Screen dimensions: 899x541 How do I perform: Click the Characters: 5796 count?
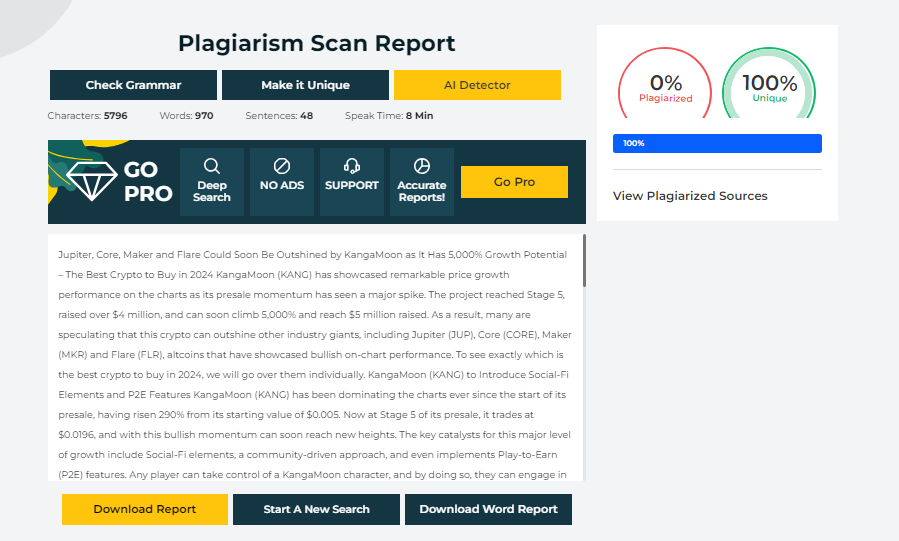click(x=88, y=116)
